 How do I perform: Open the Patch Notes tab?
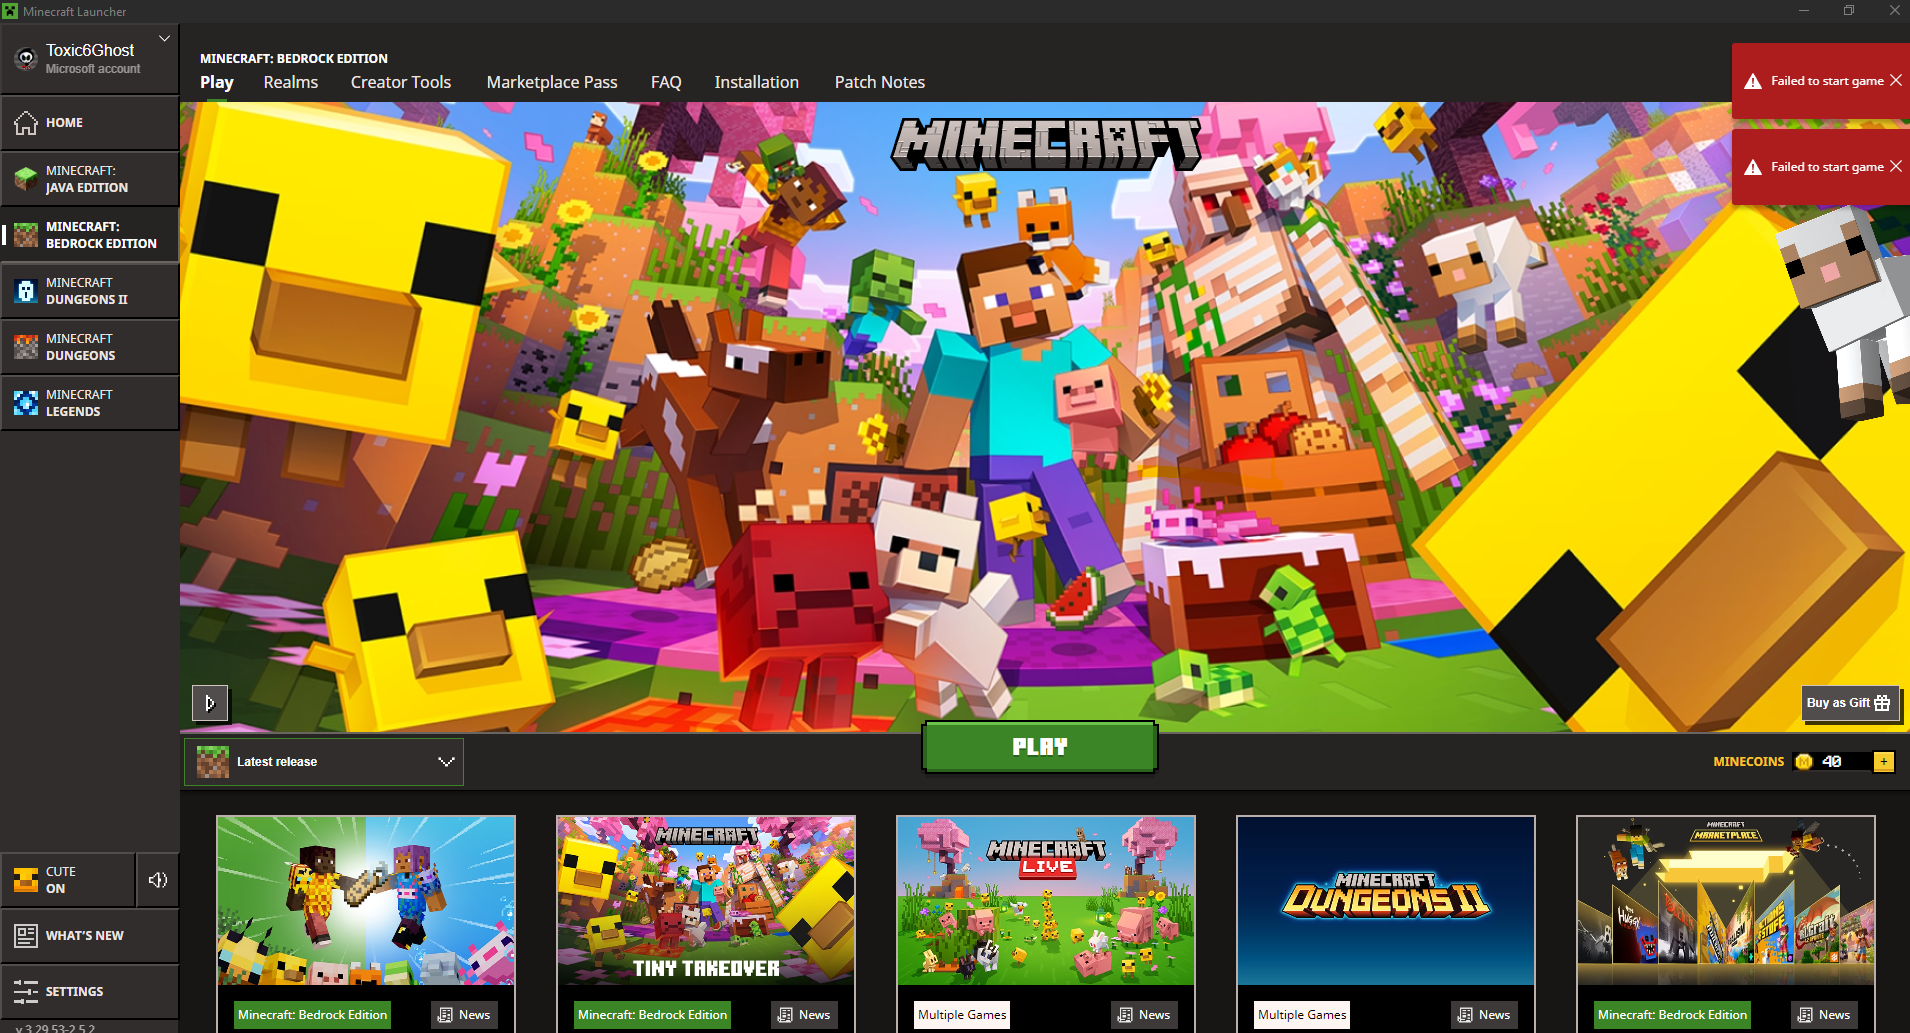click(880, 82)
